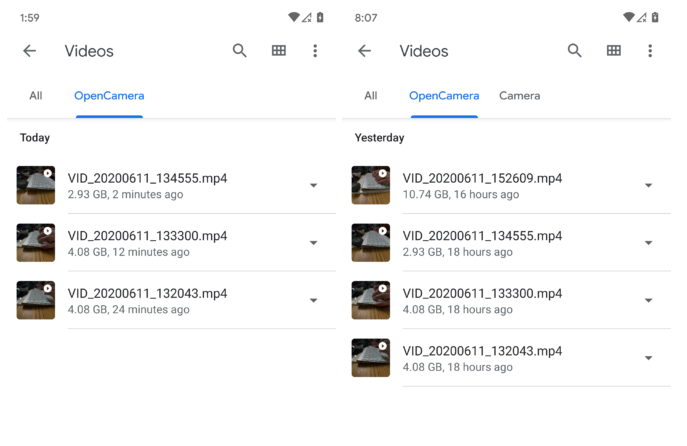
Task: Tap the back arrow on the left screen
Action: 30,51
